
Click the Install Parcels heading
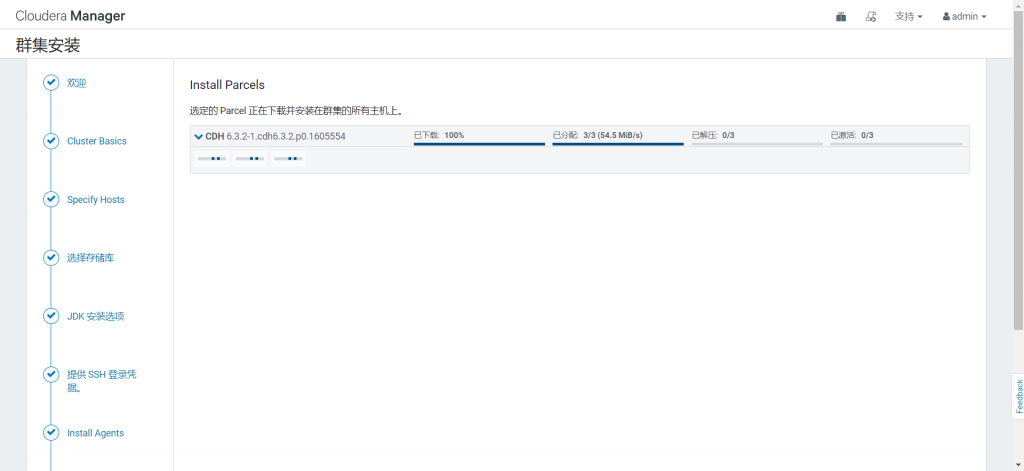click(x=227, y=85)
